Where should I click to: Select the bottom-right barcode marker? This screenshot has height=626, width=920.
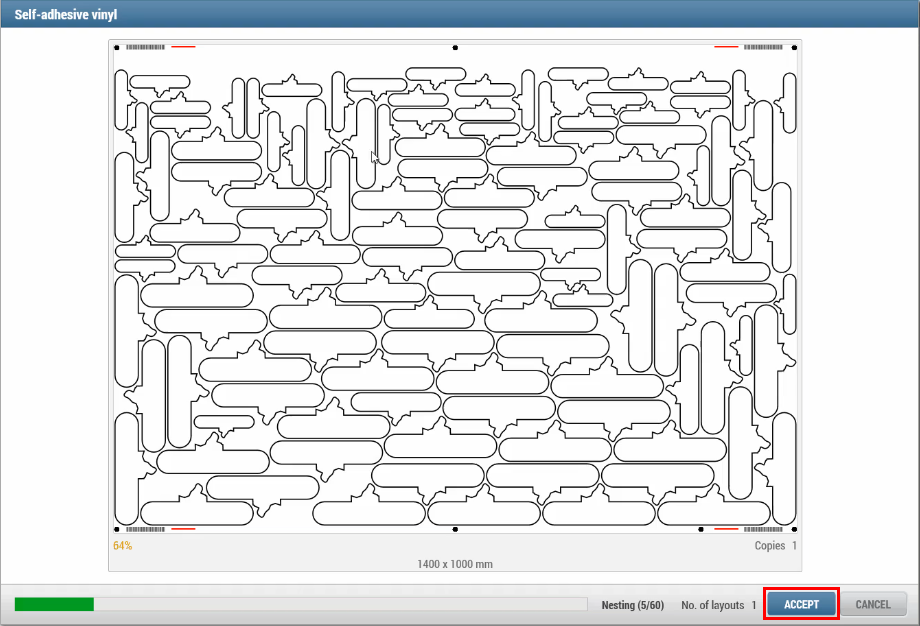(765, 529)
